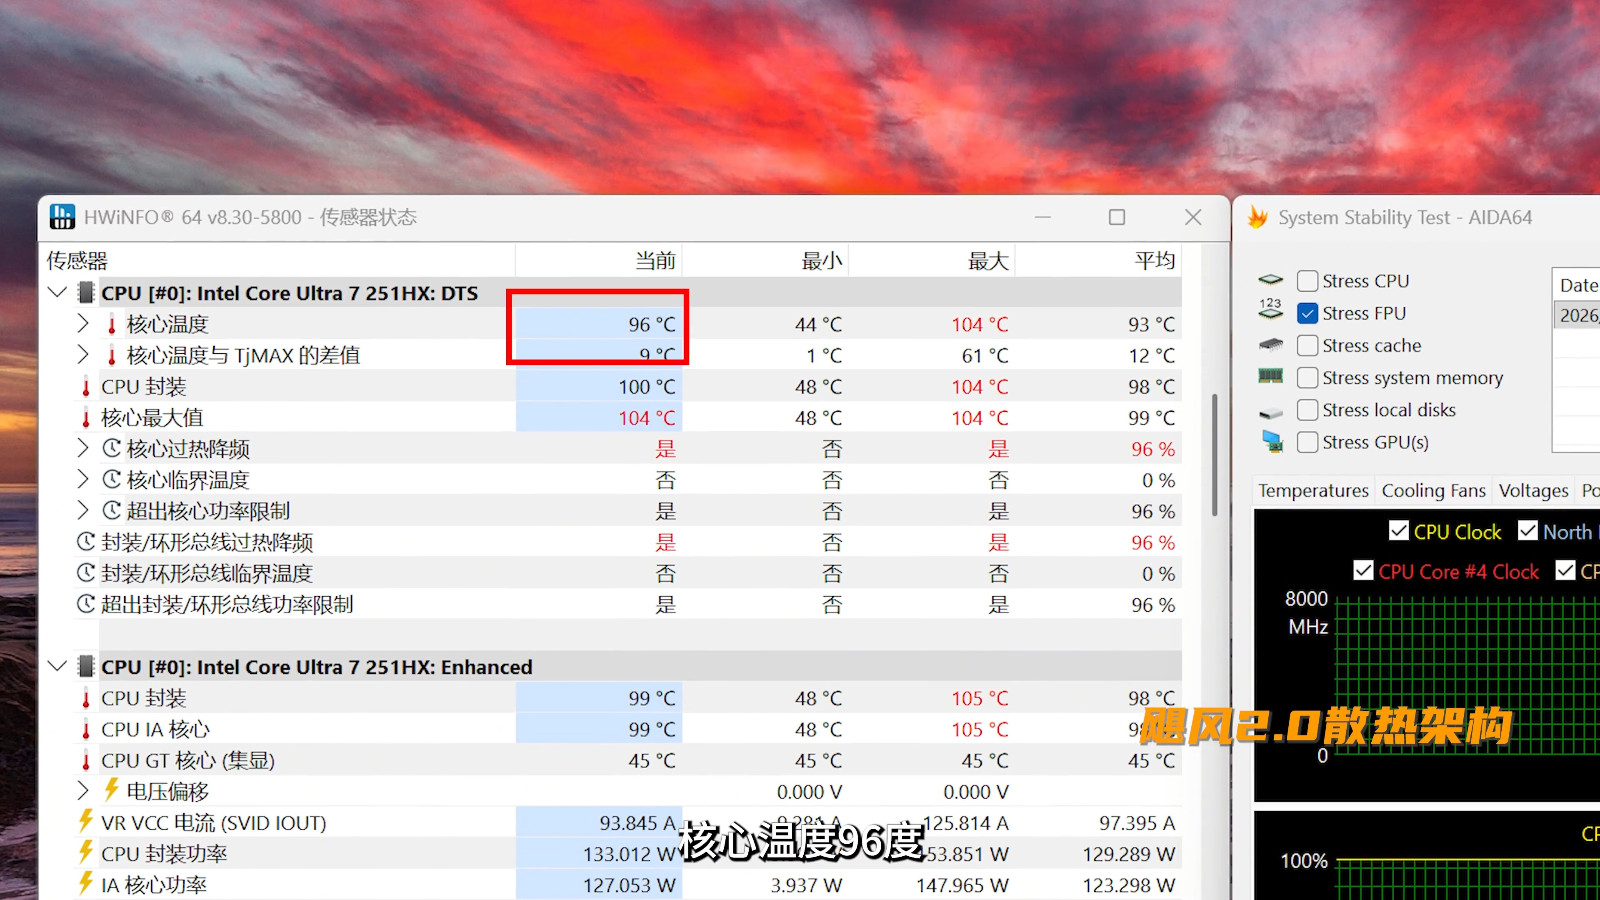Switch to Voltages tab
Screen dimensions: 1600x900
(1533, 490)
